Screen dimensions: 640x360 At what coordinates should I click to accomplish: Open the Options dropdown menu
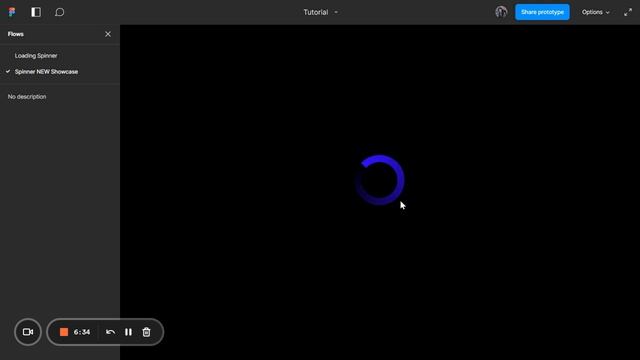596,12
